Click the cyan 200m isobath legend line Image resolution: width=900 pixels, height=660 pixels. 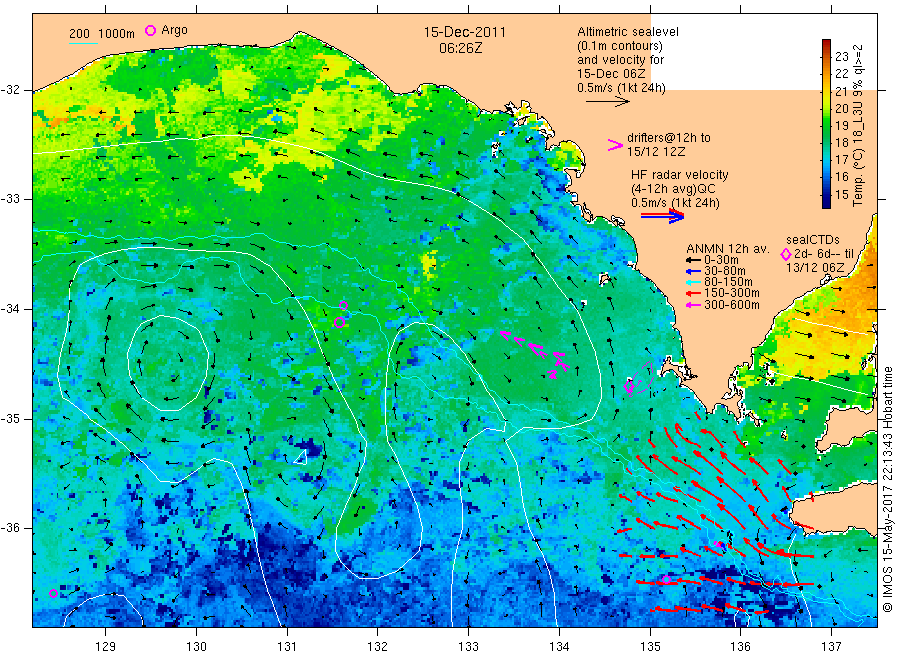[x=83, y=43]
